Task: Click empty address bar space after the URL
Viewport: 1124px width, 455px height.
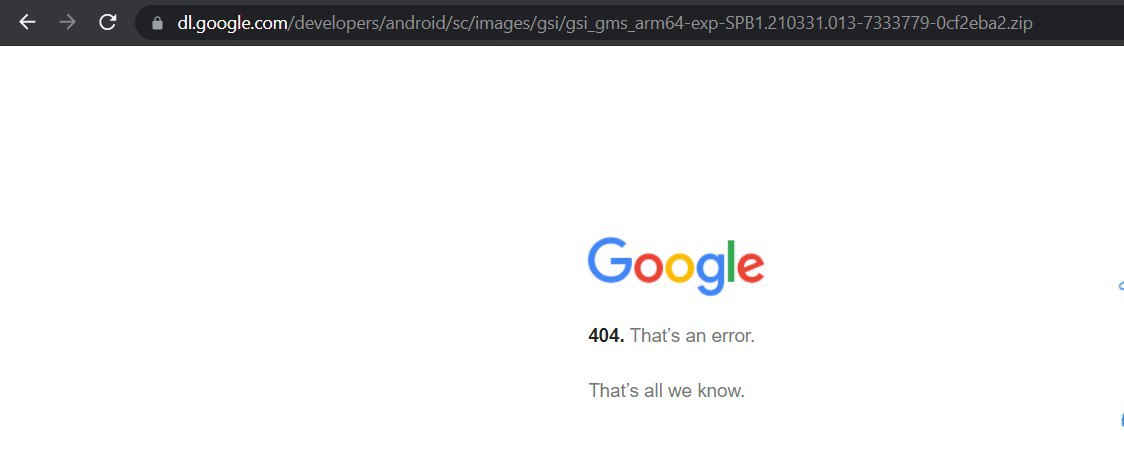Action: pyautogui.click(x=1075, y=23)
